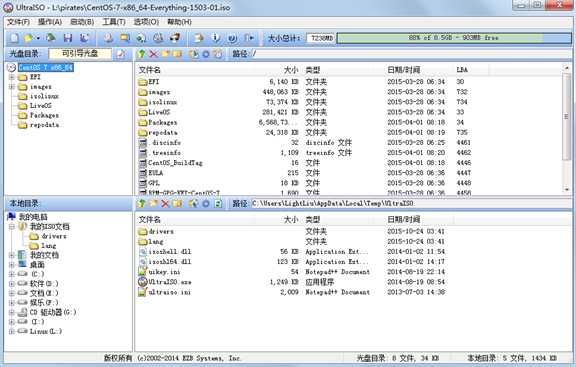
Task: Click folder-with-arrow Add icon in local toolbar
Action: point(193,203)
